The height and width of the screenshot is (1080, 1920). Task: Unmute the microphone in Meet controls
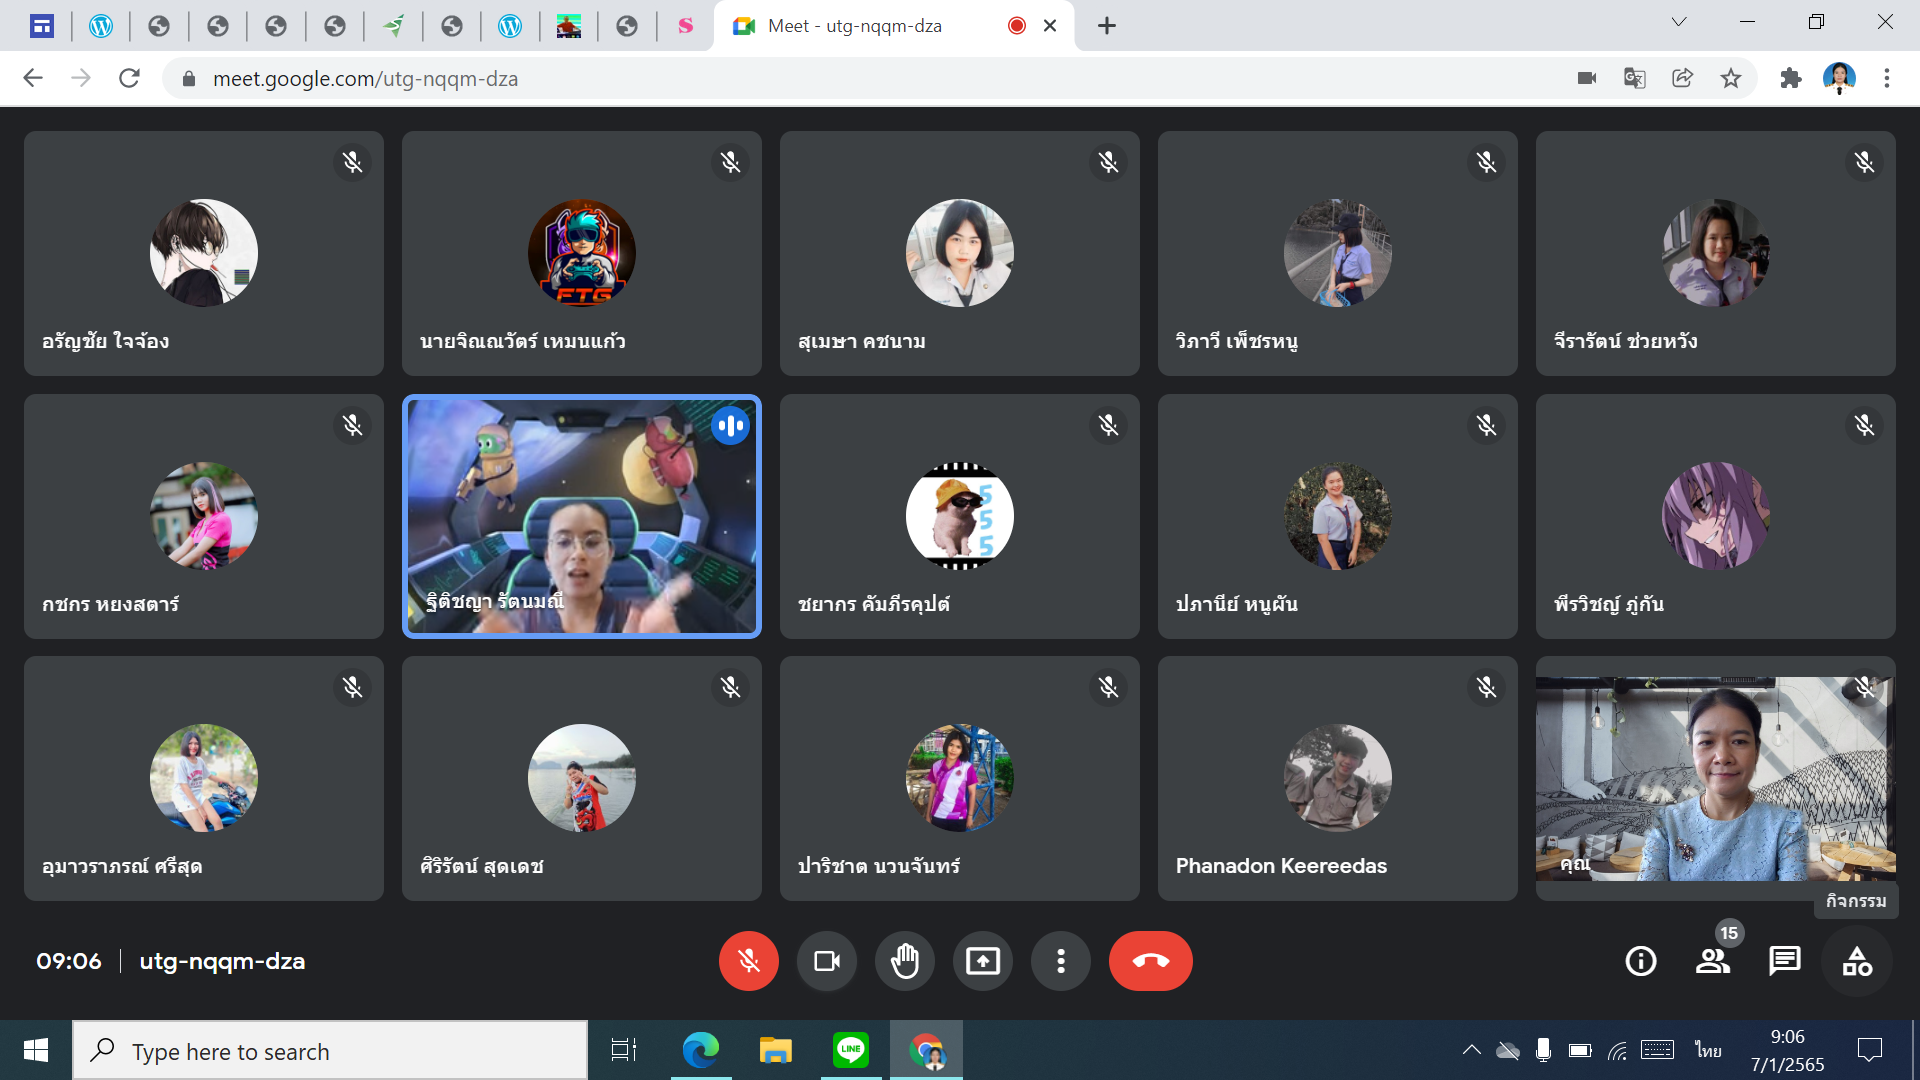point(748,961)
